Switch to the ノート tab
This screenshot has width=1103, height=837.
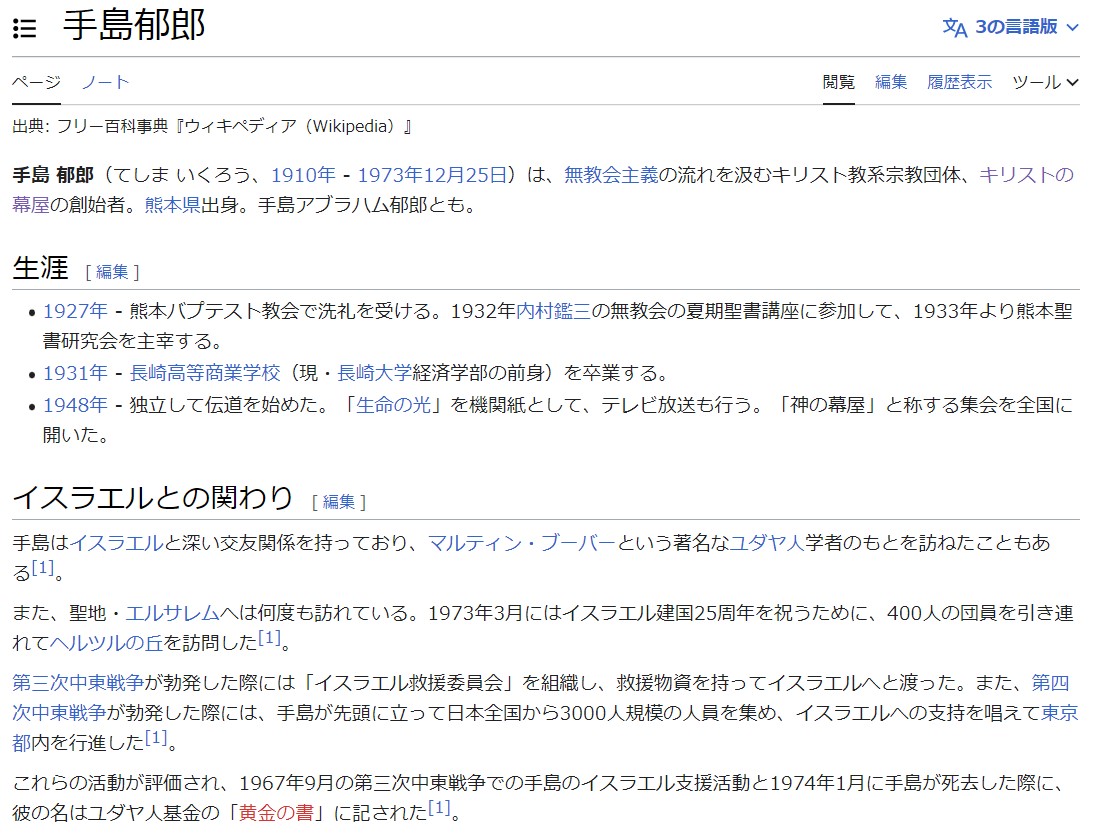click(106, 82)
